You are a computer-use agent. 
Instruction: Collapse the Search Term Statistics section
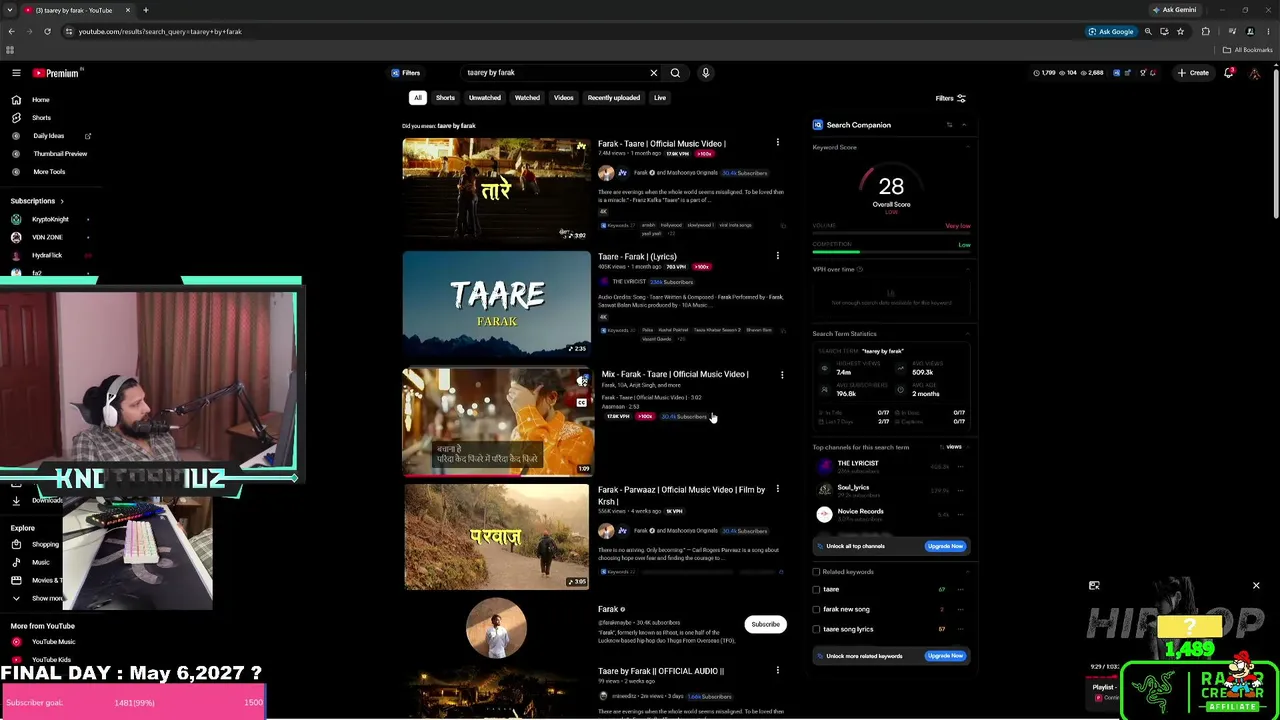coord(968,334)
